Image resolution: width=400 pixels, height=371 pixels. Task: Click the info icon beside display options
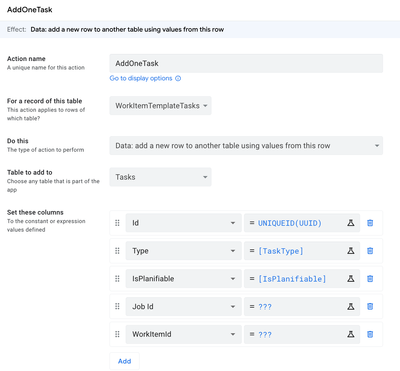point(178,78)
